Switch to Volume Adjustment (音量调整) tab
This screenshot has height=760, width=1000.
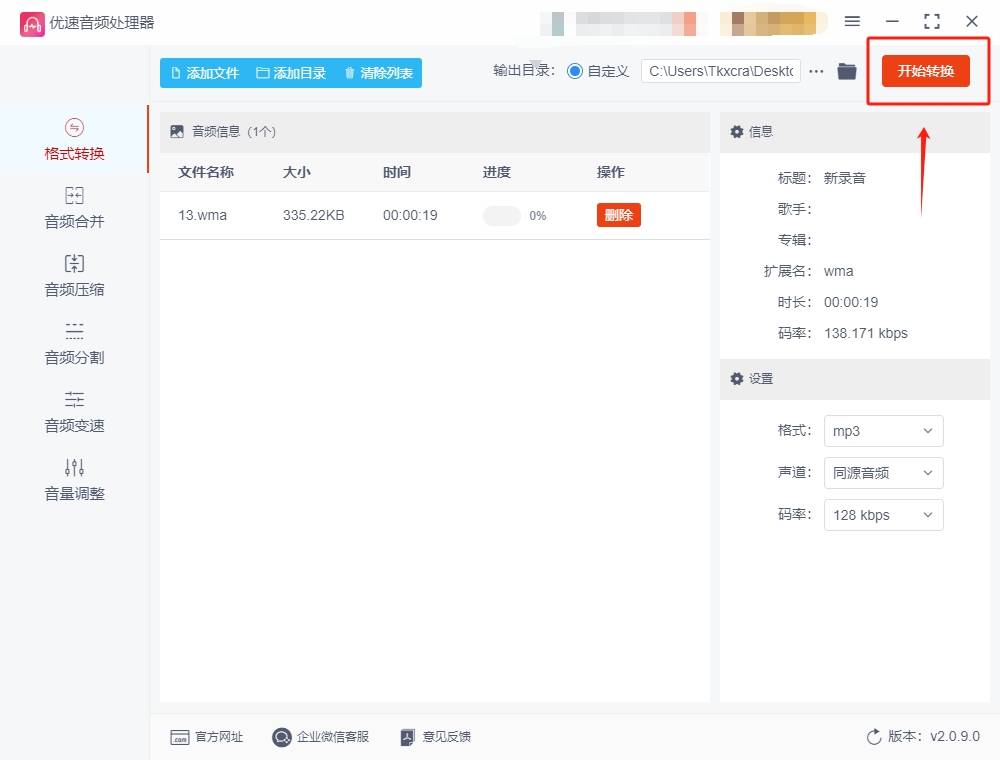(x=74, y=481)
